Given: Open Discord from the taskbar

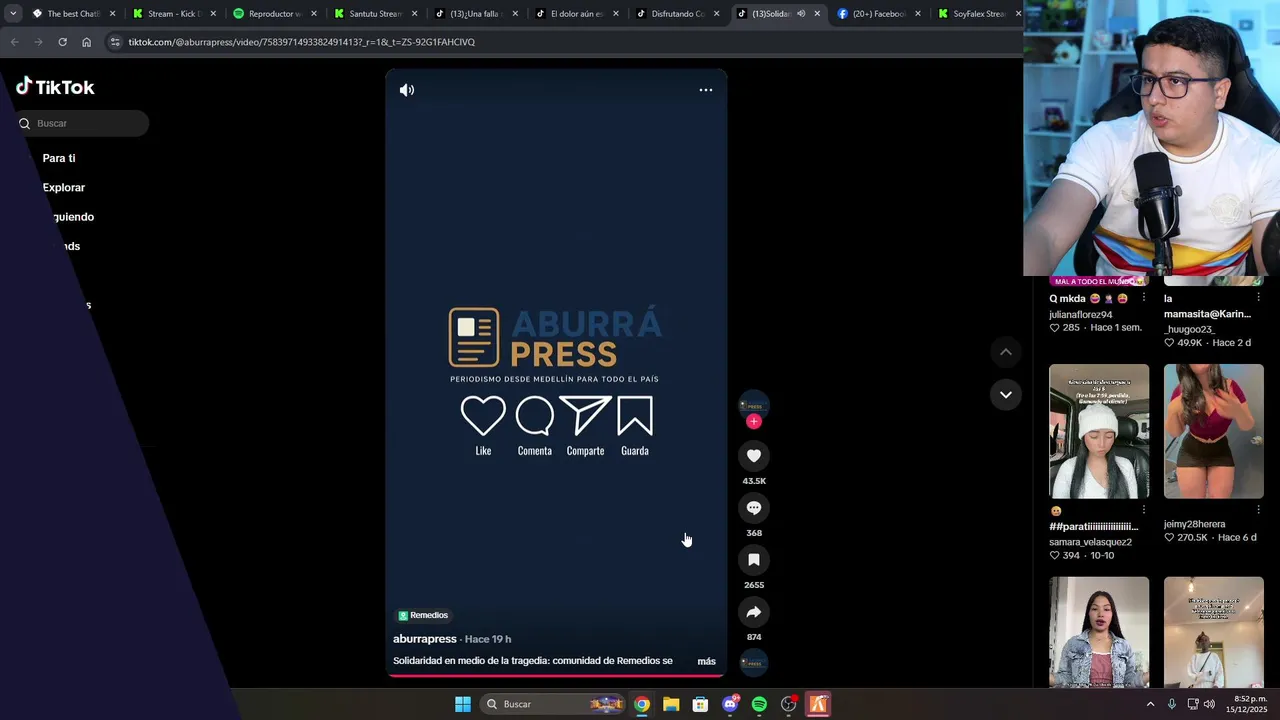Looking at the screenshot, I should [x=730, y=704].
